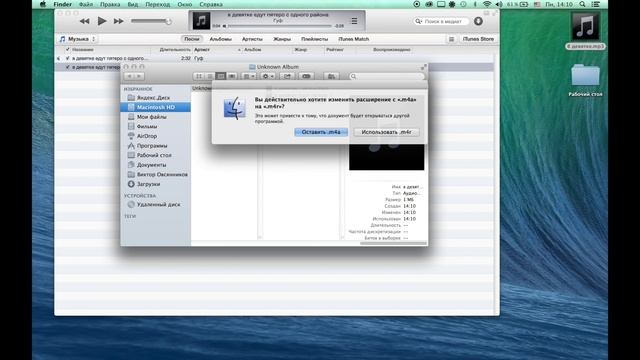Sort by the Альбом column header
This screenshot has height=360, width=640.
coord(252,49)
